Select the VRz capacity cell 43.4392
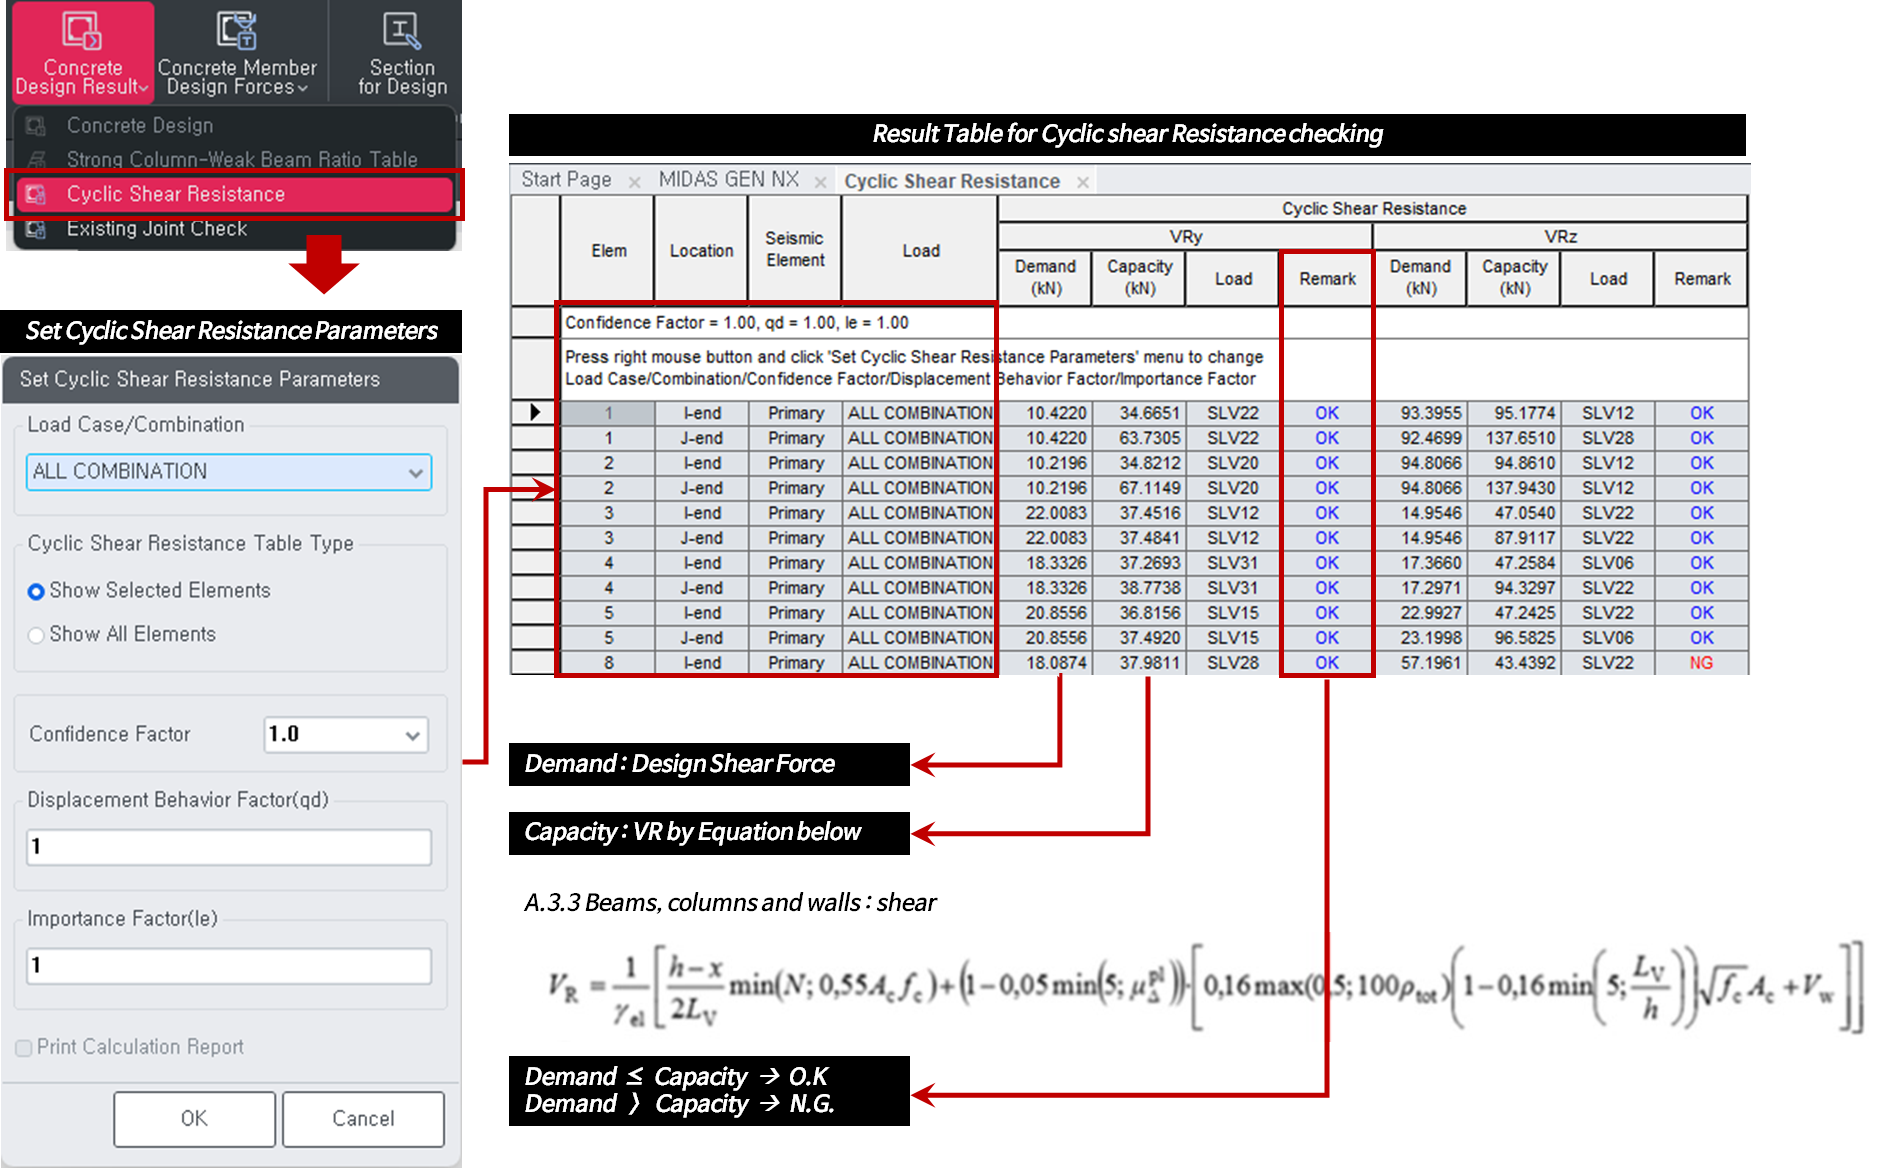 coord(1514,663)
